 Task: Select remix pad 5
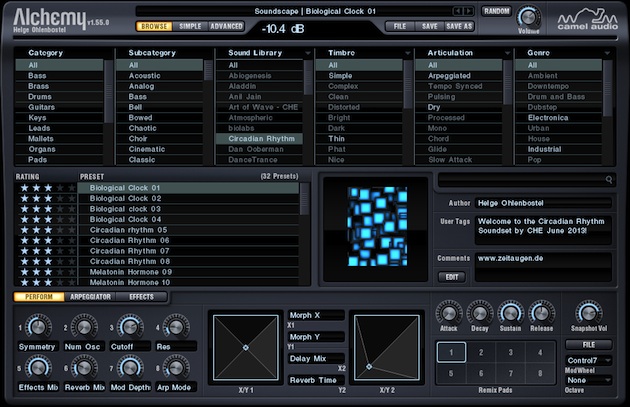(451, 373)
